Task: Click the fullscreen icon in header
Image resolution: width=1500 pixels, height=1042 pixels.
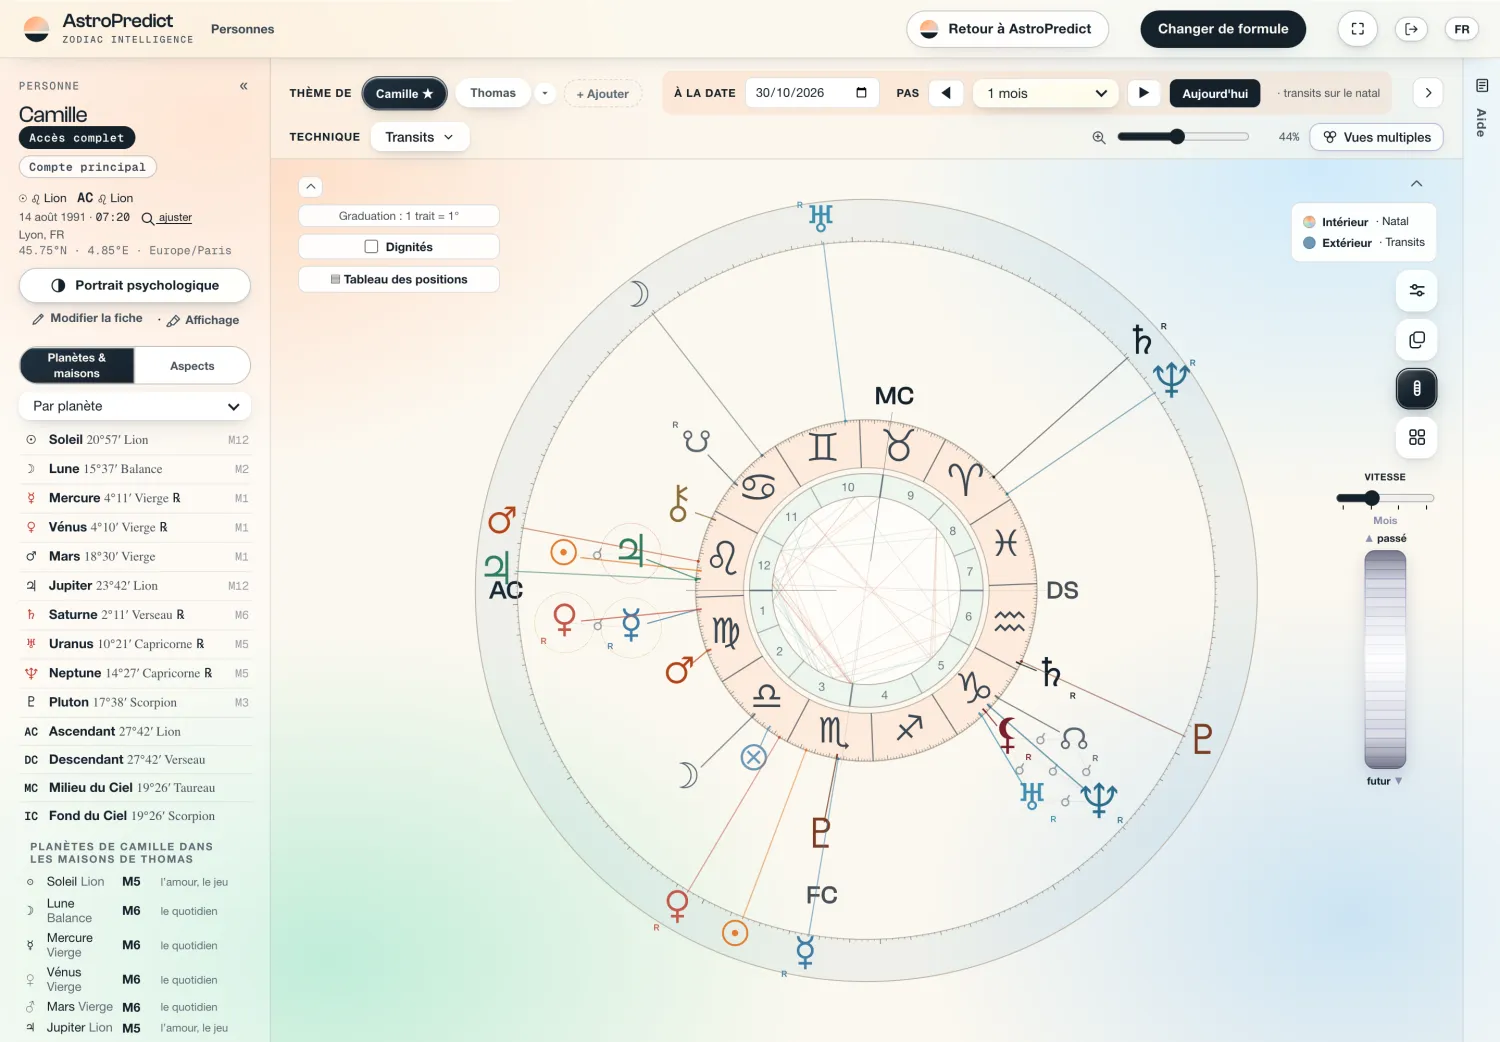Action: (1357, 29)
